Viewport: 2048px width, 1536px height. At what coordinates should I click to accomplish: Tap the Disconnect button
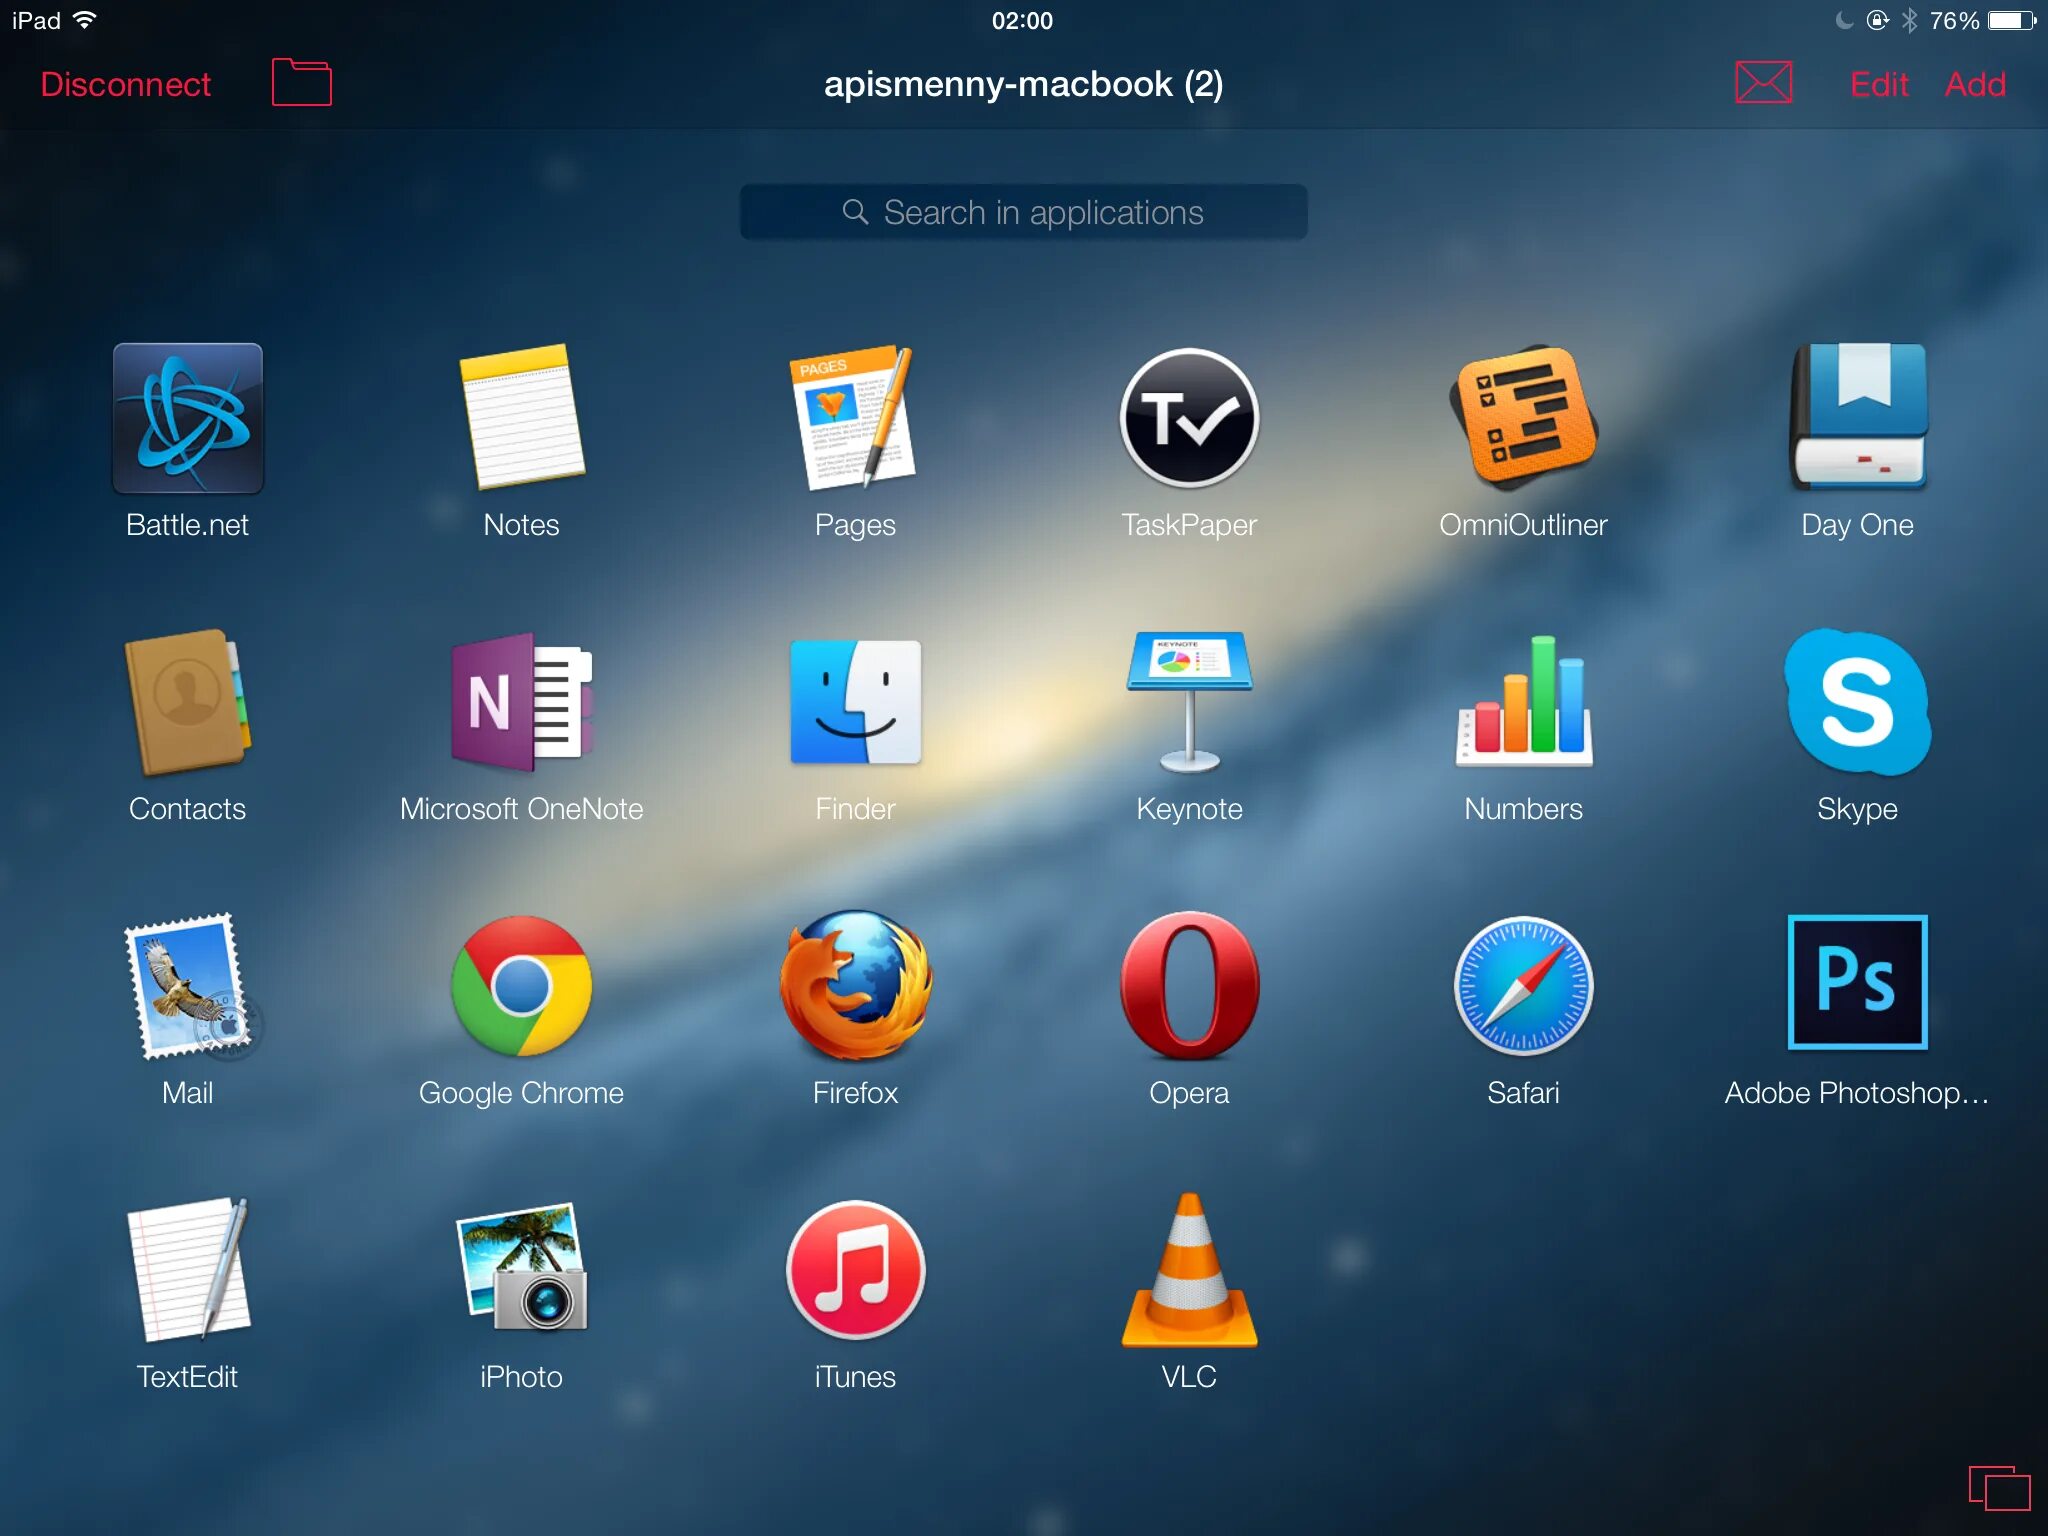tap(125, 84)
